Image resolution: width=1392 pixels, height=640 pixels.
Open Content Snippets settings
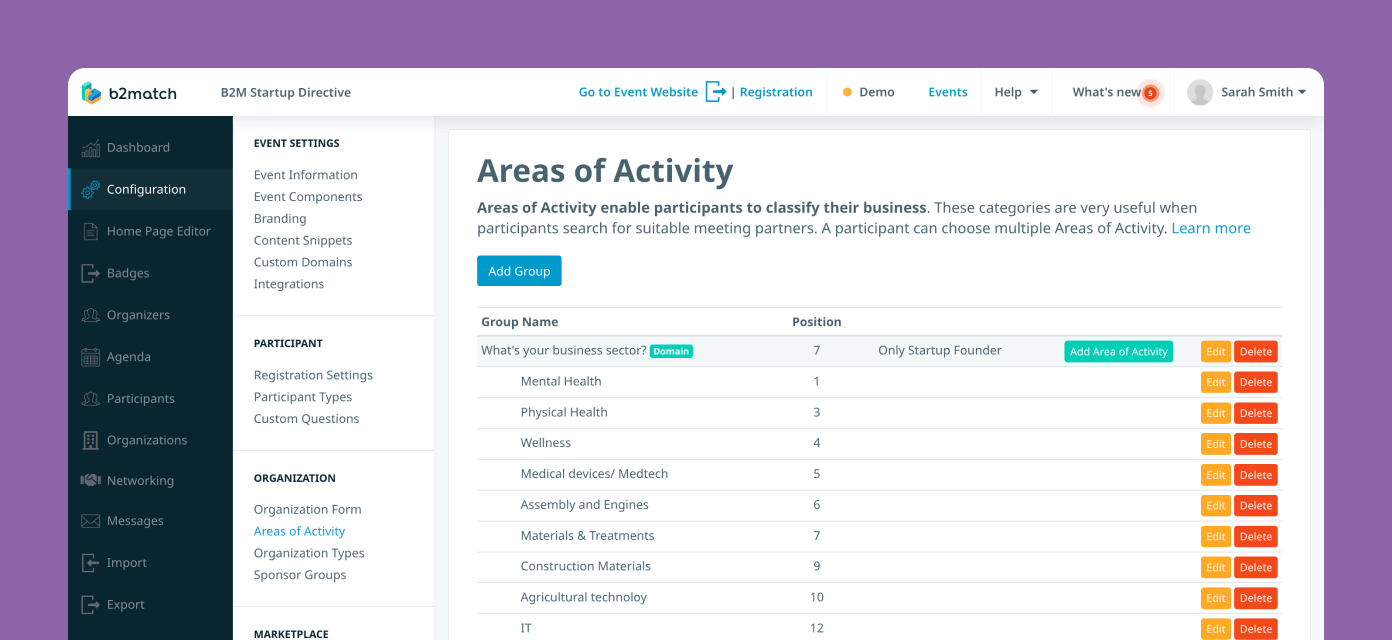tap(303, 240)
